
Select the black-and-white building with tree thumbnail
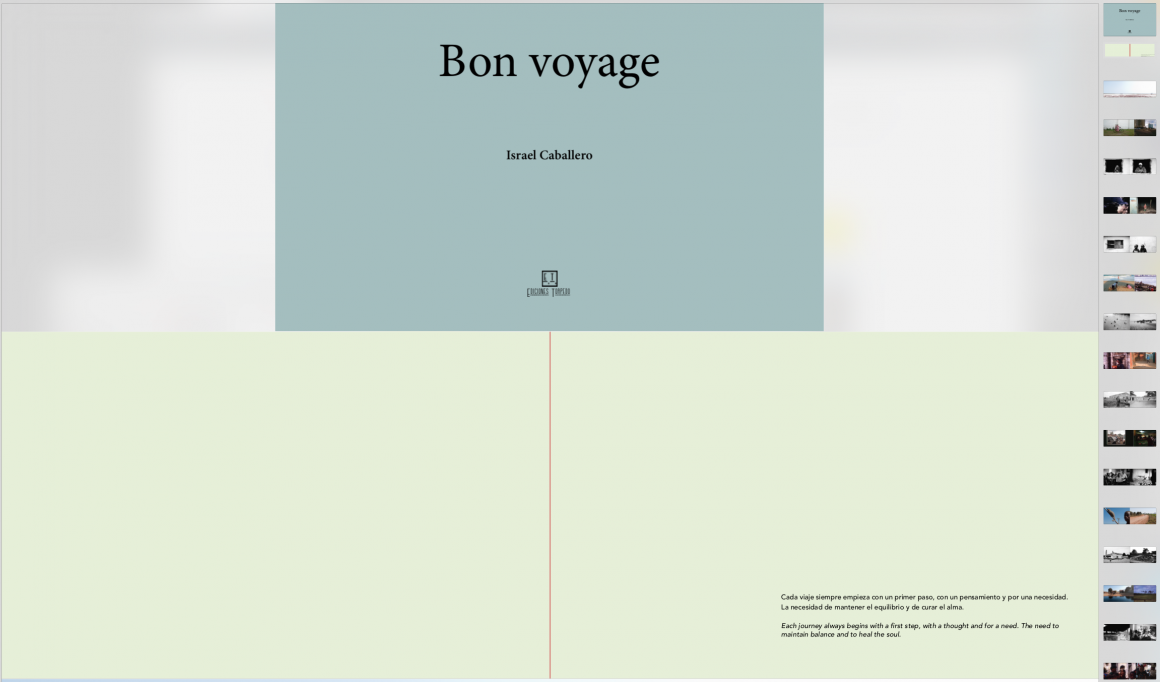1129,399
